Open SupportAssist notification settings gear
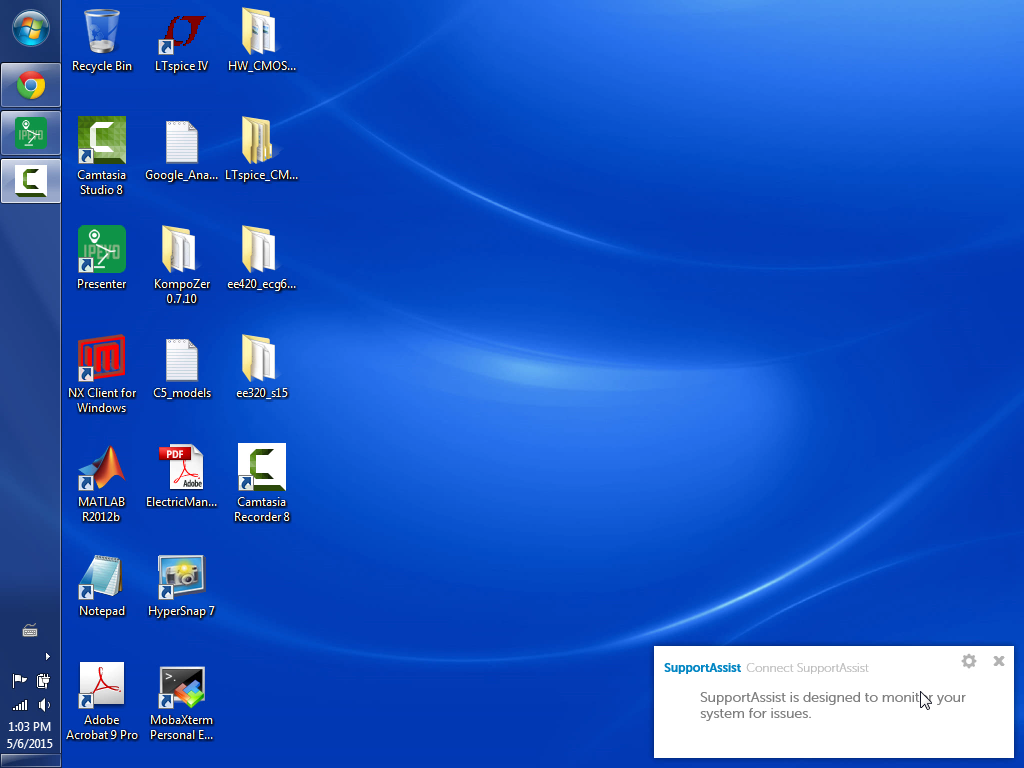 click(x=968, y=661)
